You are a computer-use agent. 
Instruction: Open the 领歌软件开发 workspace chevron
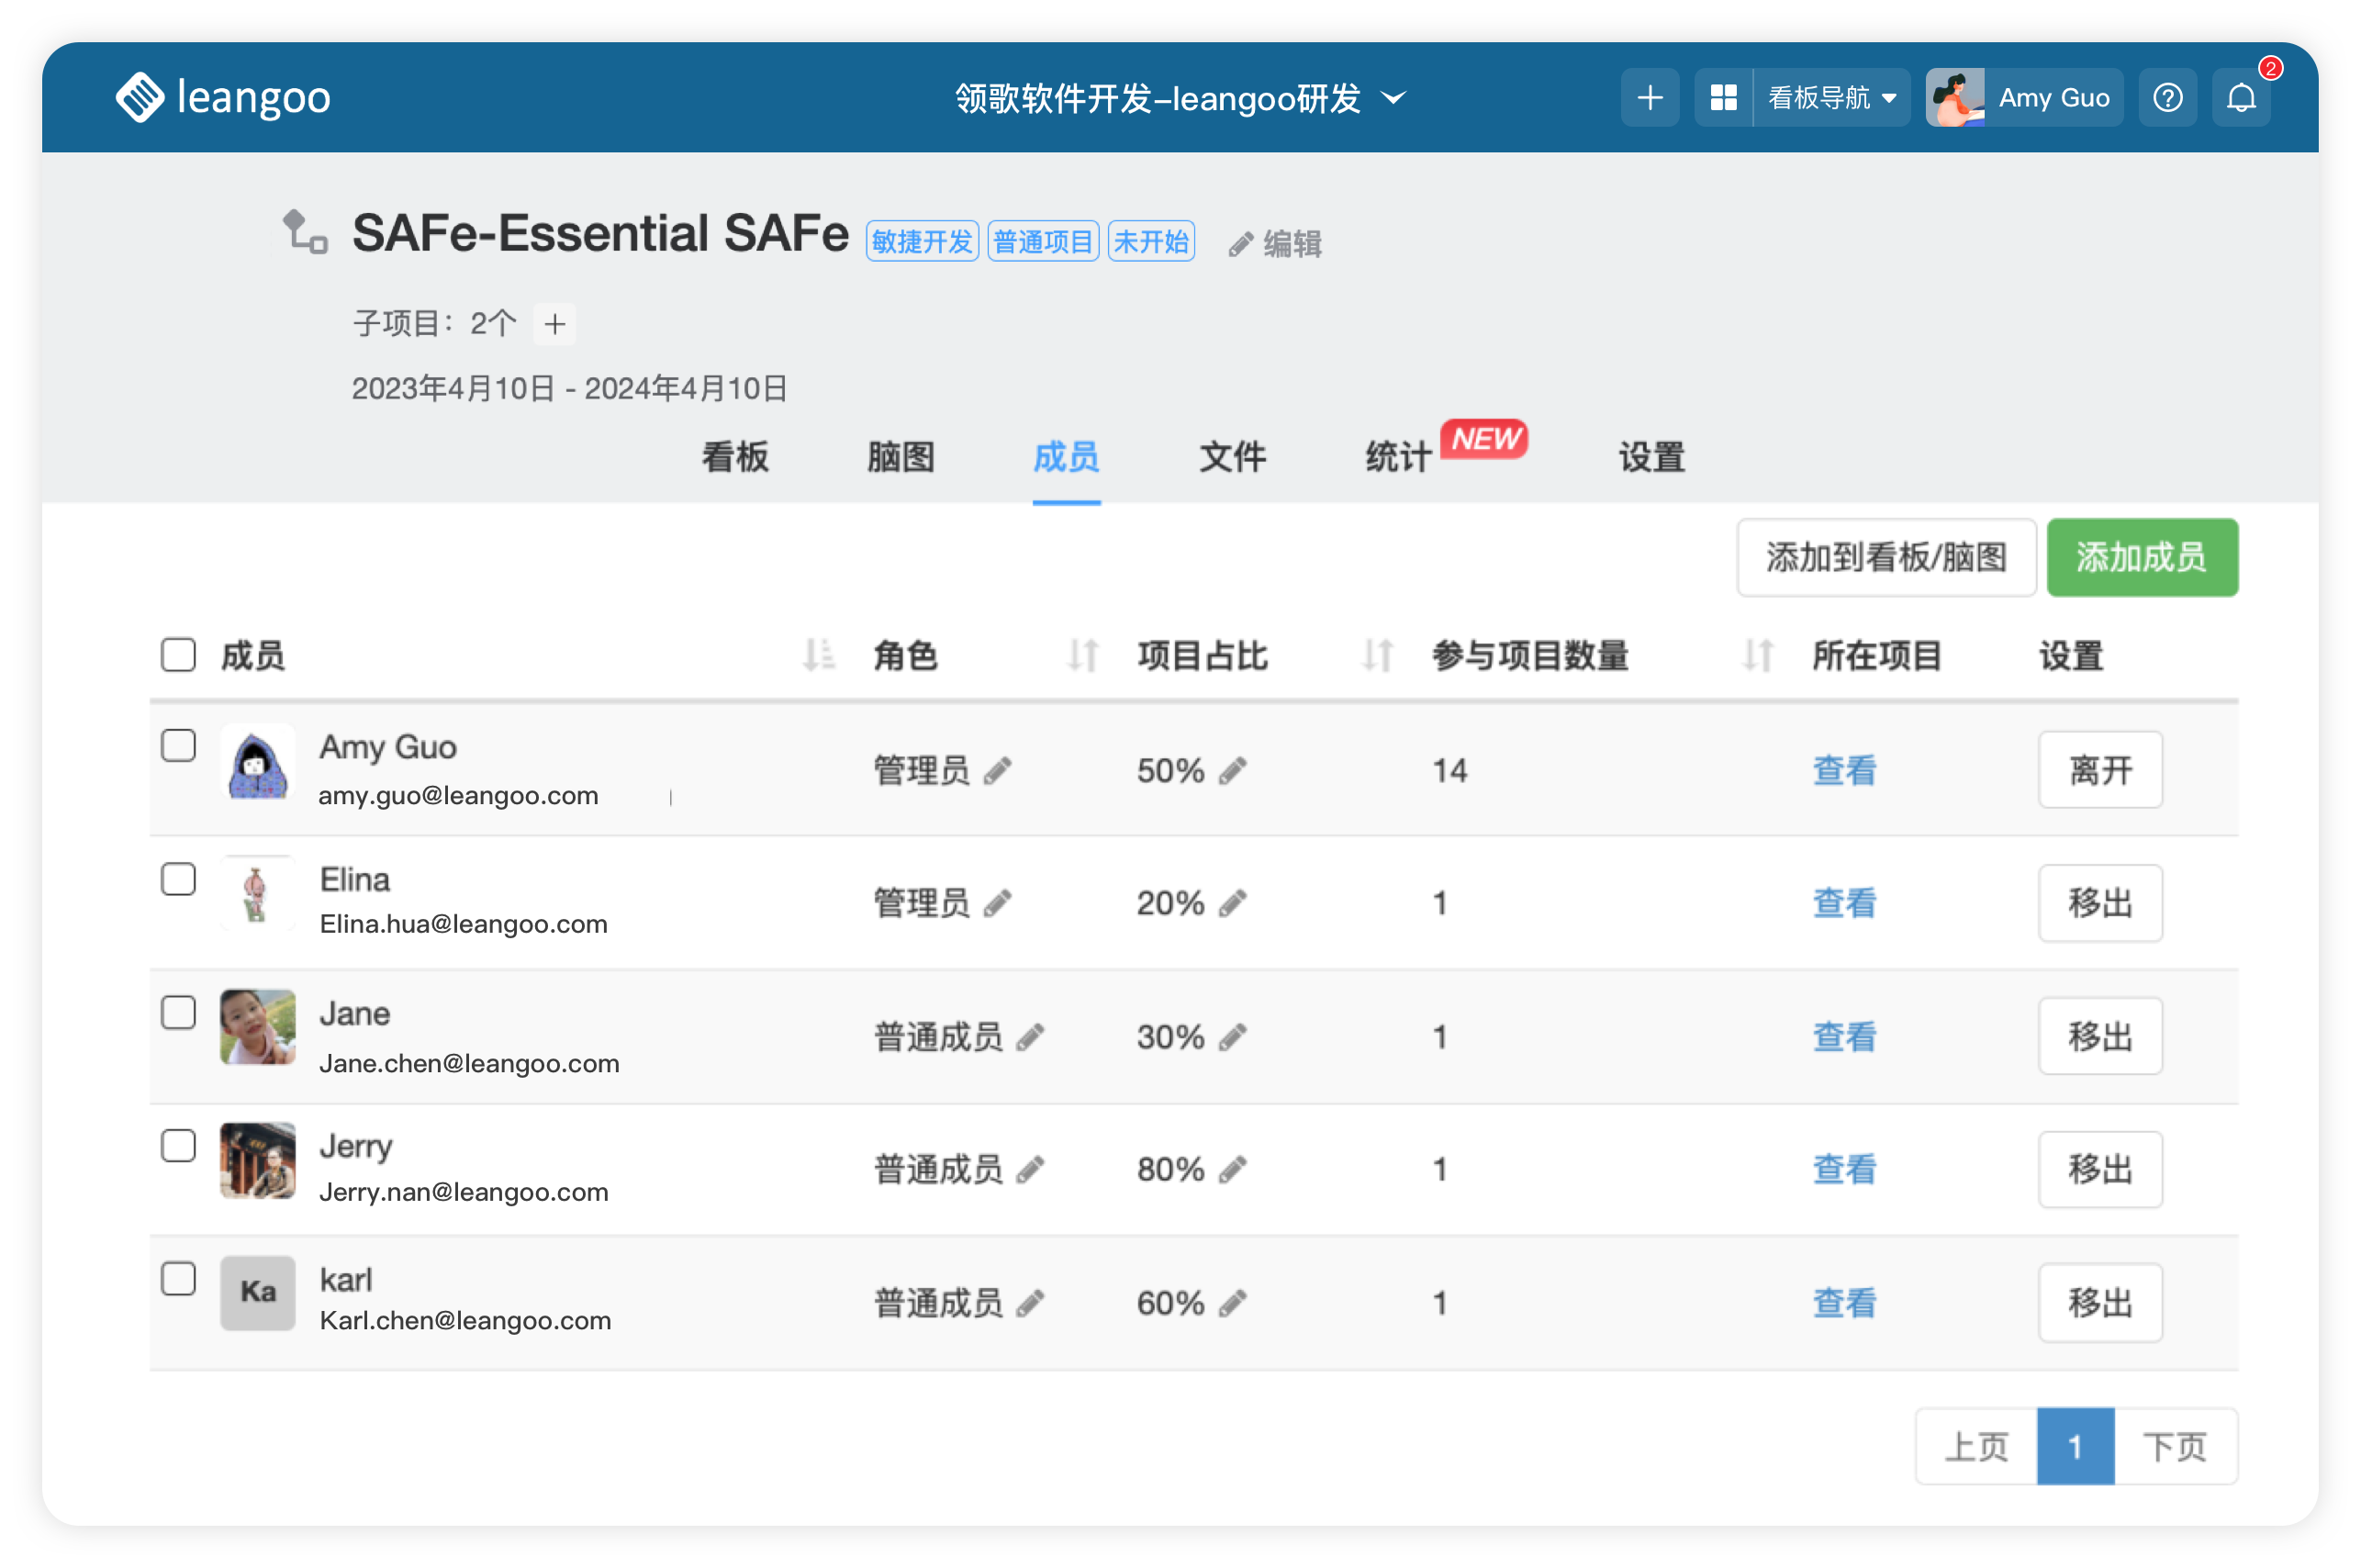1393,98
